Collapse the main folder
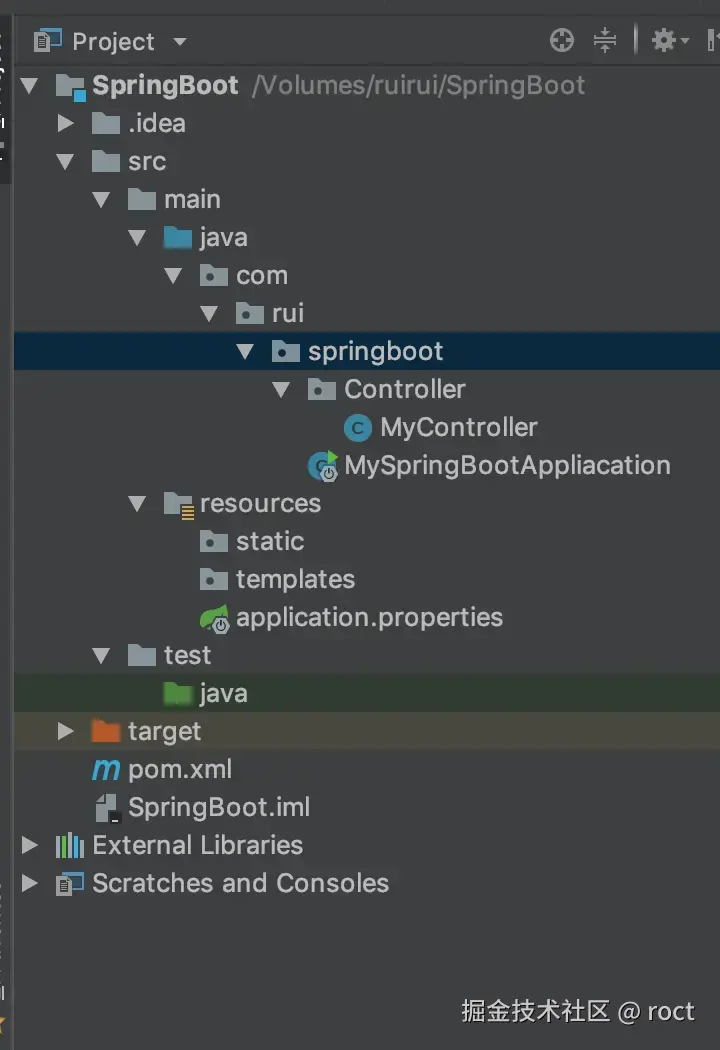Viewport: 720px width, 1050px height. pos(101,200)
